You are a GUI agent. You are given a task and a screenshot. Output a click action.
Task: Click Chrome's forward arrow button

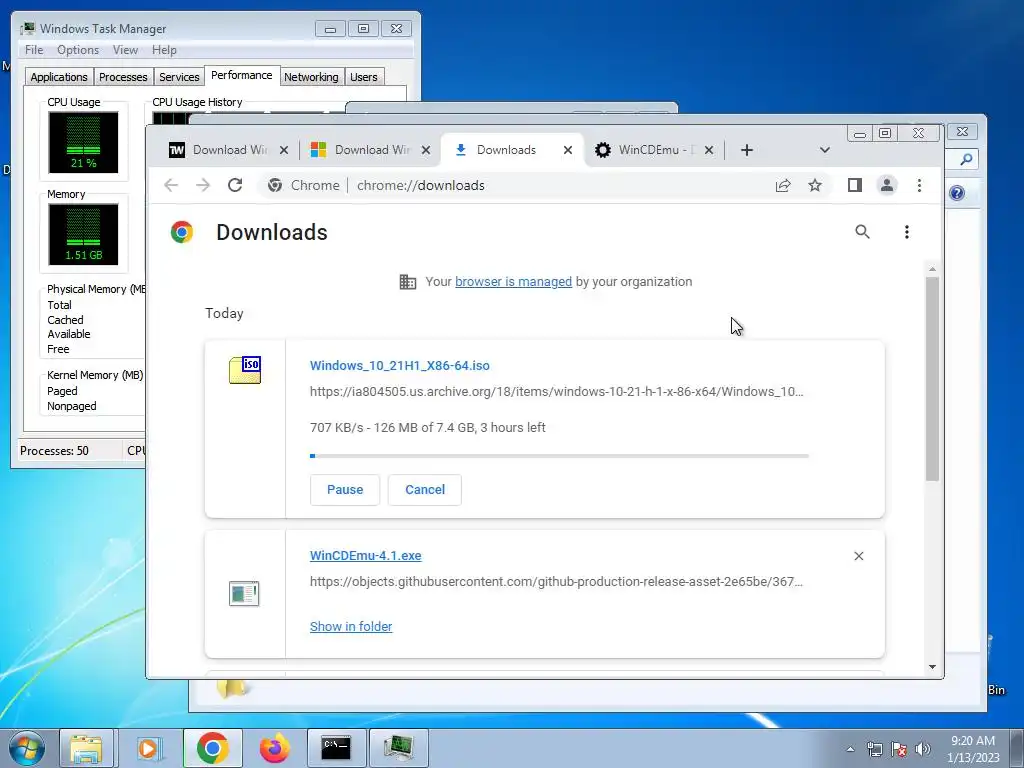(x=203, y=185)
